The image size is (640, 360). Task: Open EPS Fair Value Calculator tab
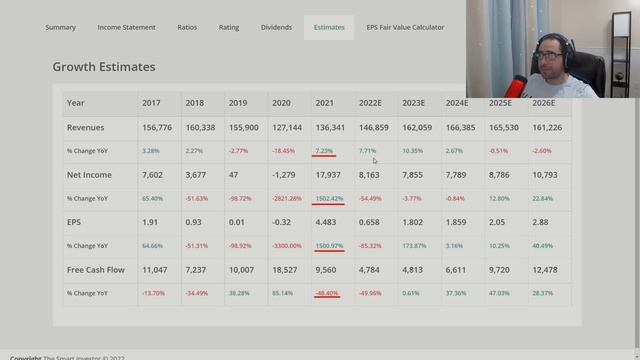coord(405,27)
